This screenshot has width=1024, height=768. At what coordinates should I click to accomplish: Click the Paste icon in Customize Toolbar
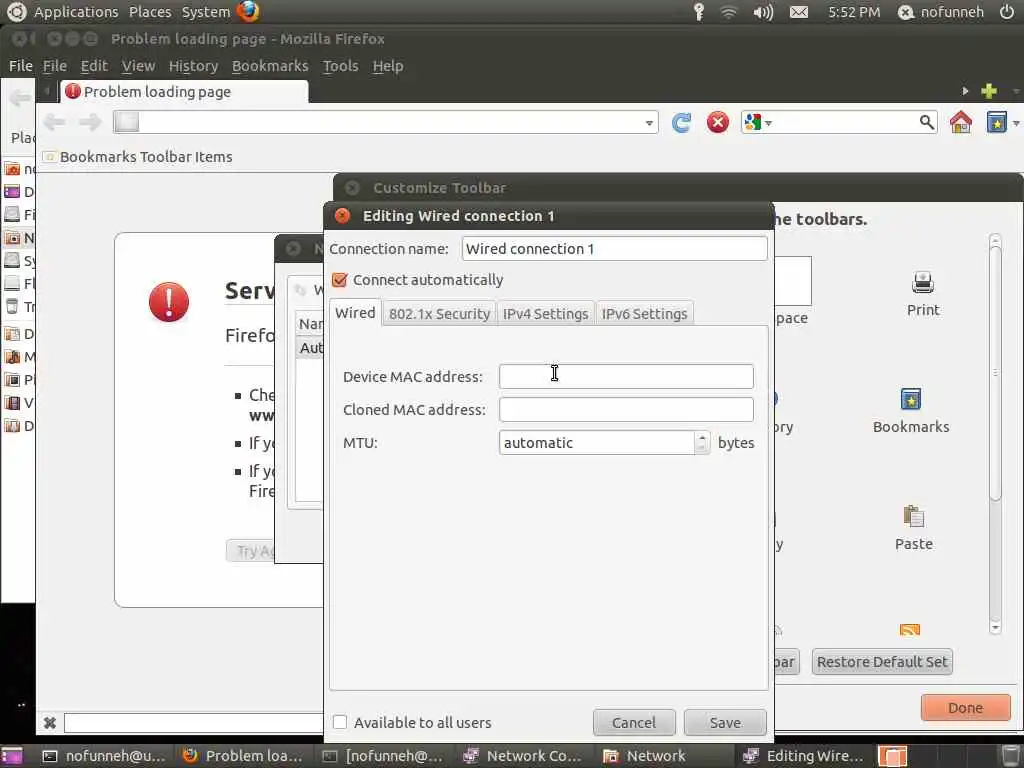pos(913,517)
